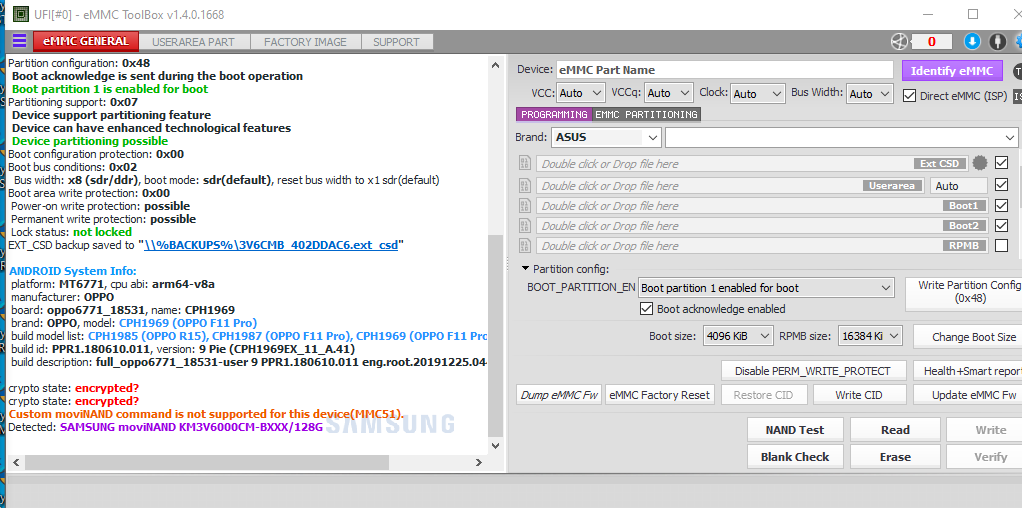Click the eMMC Factory Reset button

click(660, 395)
